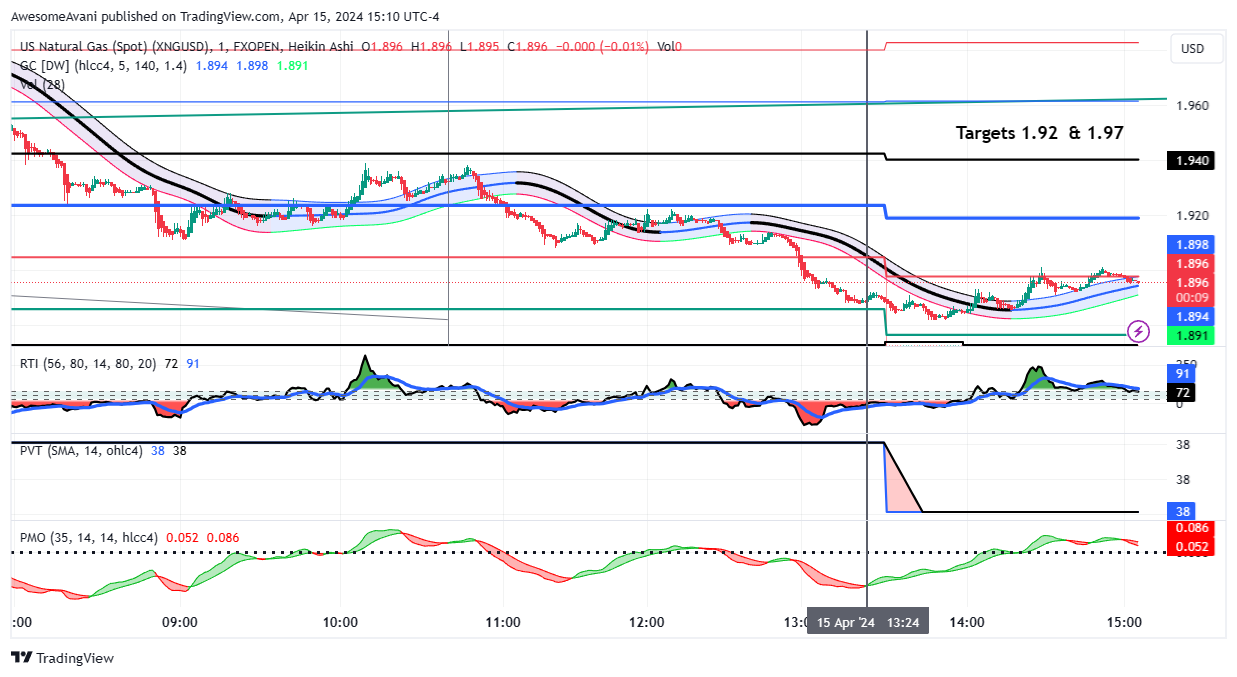Click the black 1.940 price scale label
Screen dimensions: 1237x677
[x=1191, y=160]
